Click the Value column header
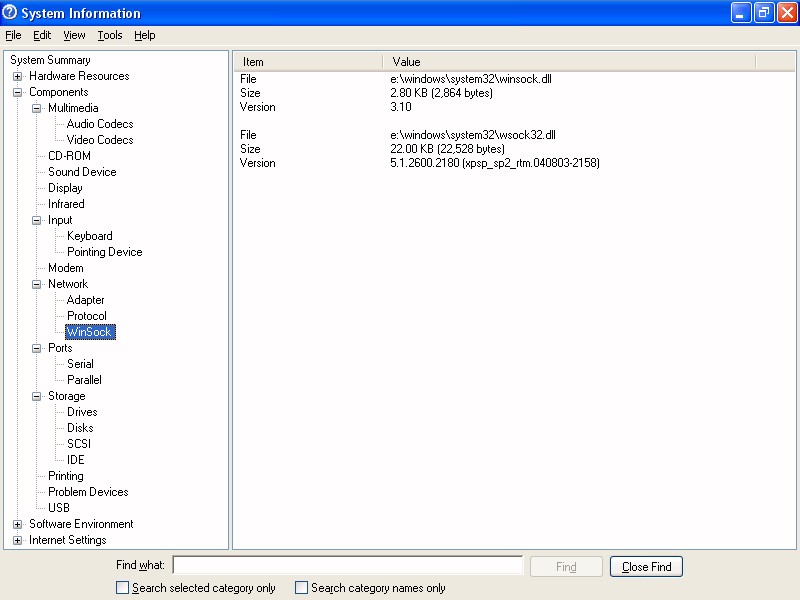This screenshot has width=800, height=600. tap(569, 62)
